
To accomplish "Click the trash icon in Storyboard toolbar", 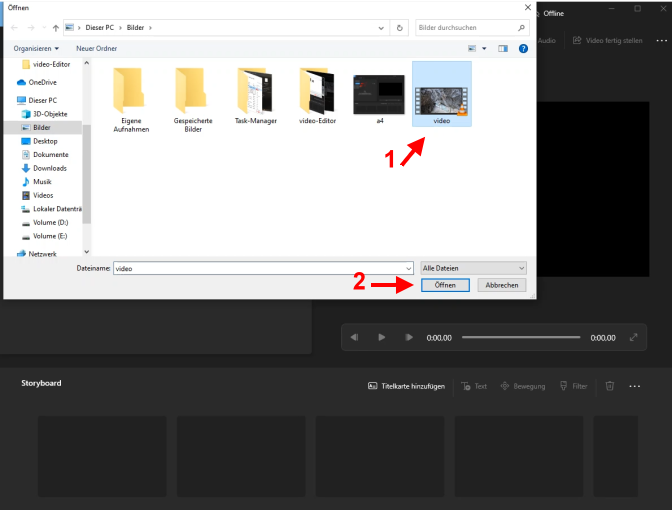I will (x=609, y=385).
